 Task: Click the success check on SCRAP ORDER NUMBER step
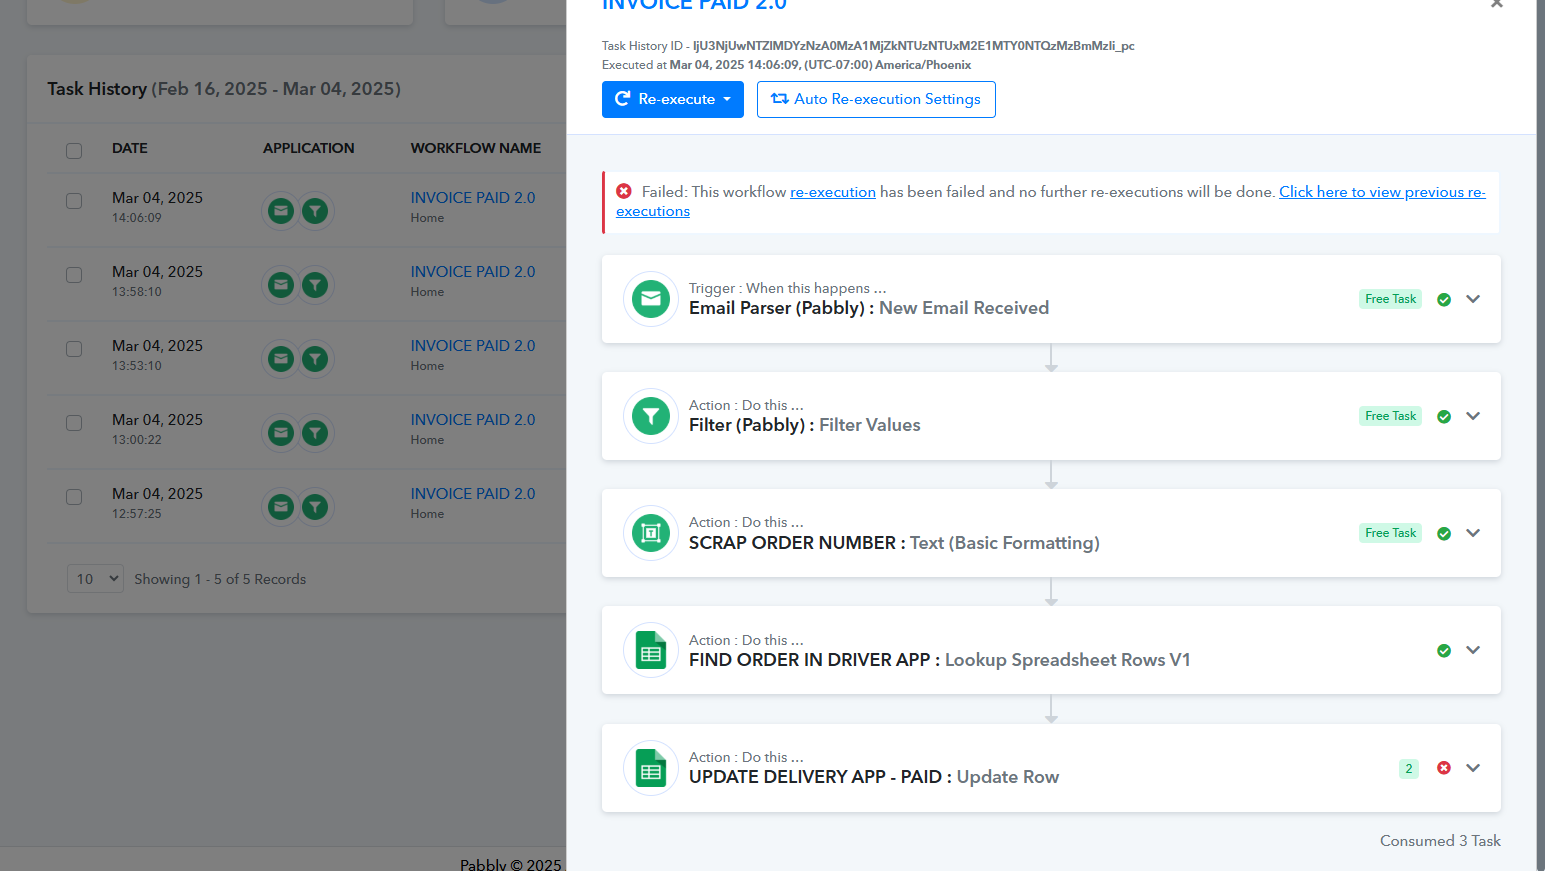[1444, 533]
